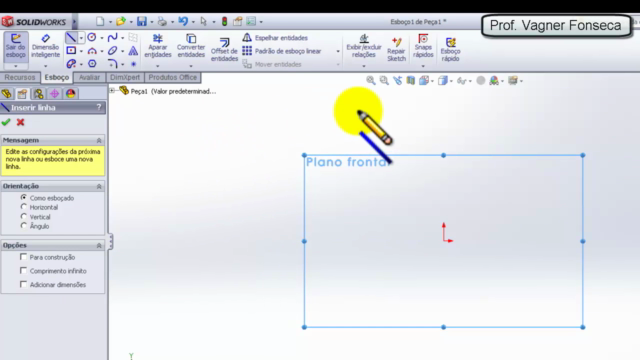Select the sketch Text tool
This screenshot has width=640, height=360.
133,51
